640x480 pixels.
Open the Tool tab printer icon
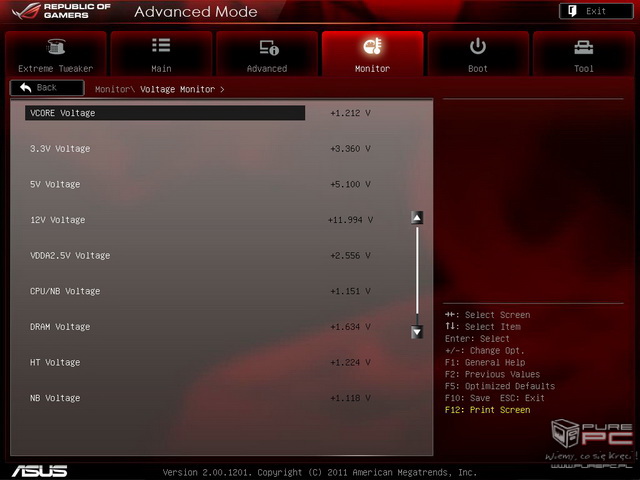click(584, 47)
